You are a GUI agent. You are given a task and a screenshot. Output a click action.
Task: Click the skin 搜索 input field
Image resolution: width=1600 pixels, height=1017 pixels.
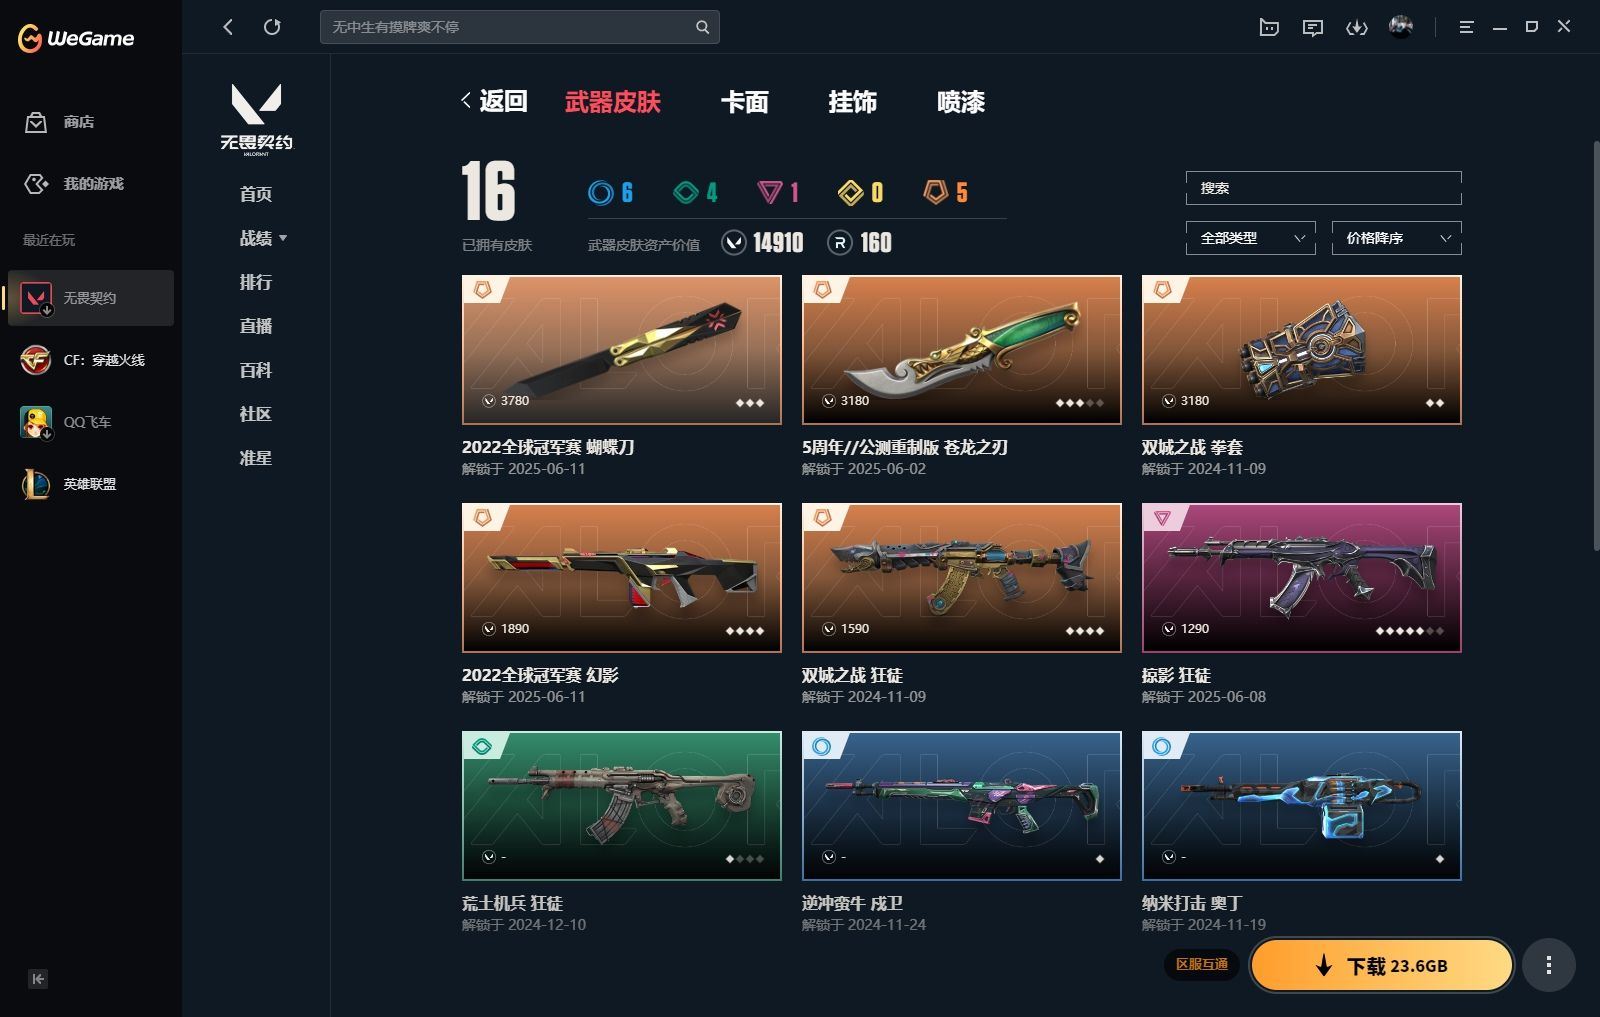[x=1324, y=188]
